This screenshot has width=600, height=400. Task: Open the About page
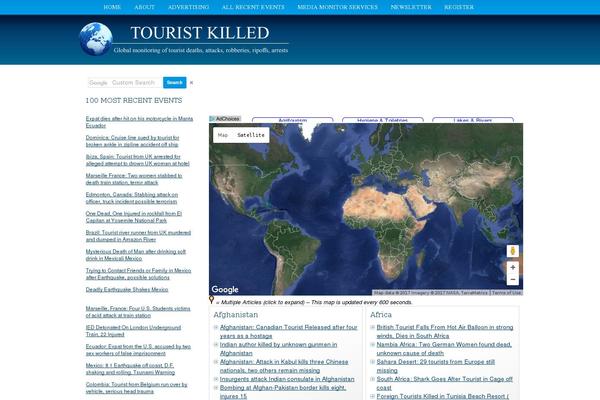point(144,7)
